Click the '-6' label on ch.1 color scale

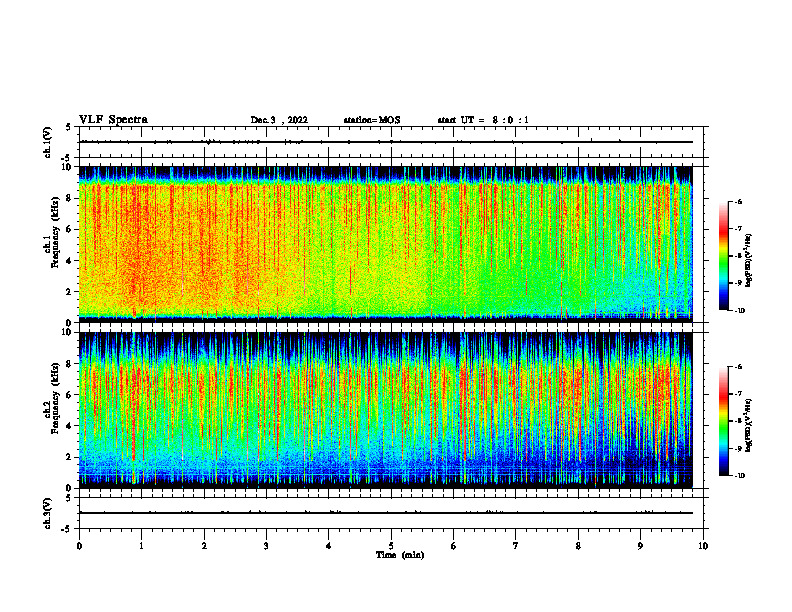738,201
